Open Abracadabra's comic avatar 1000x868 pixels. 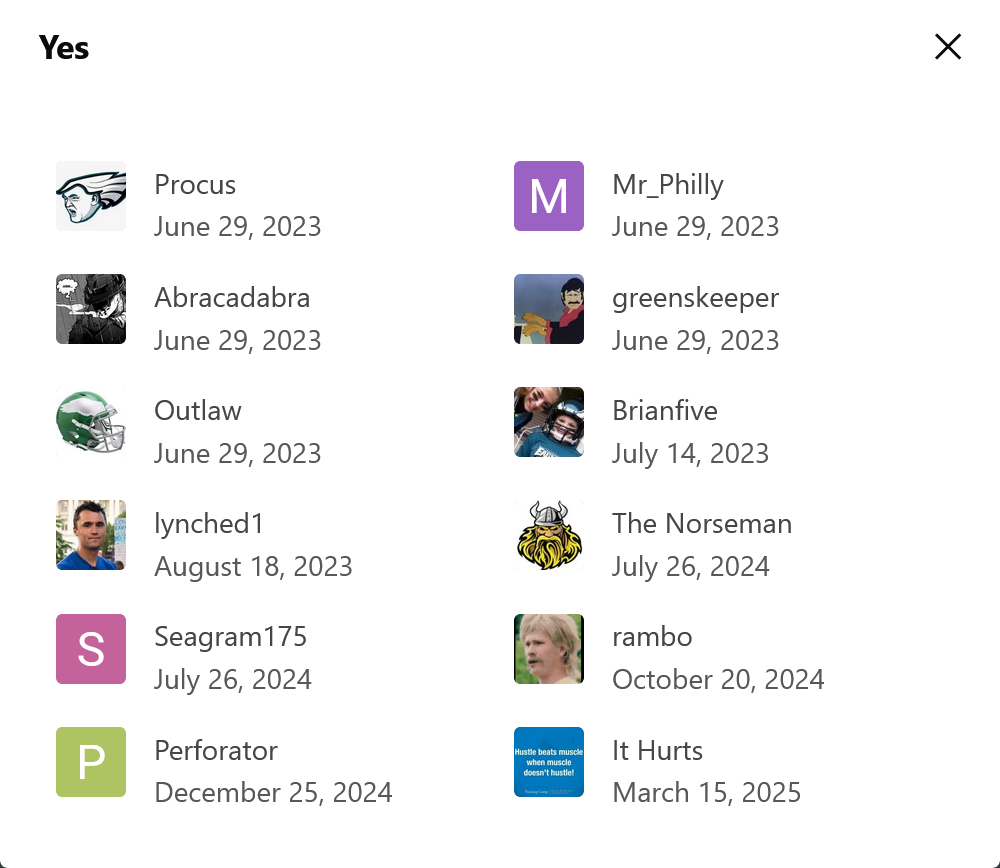pos(91,309)
